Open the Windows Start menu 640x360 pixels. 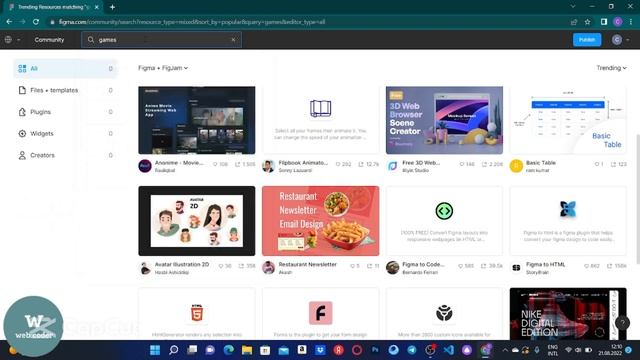point(155,350)
